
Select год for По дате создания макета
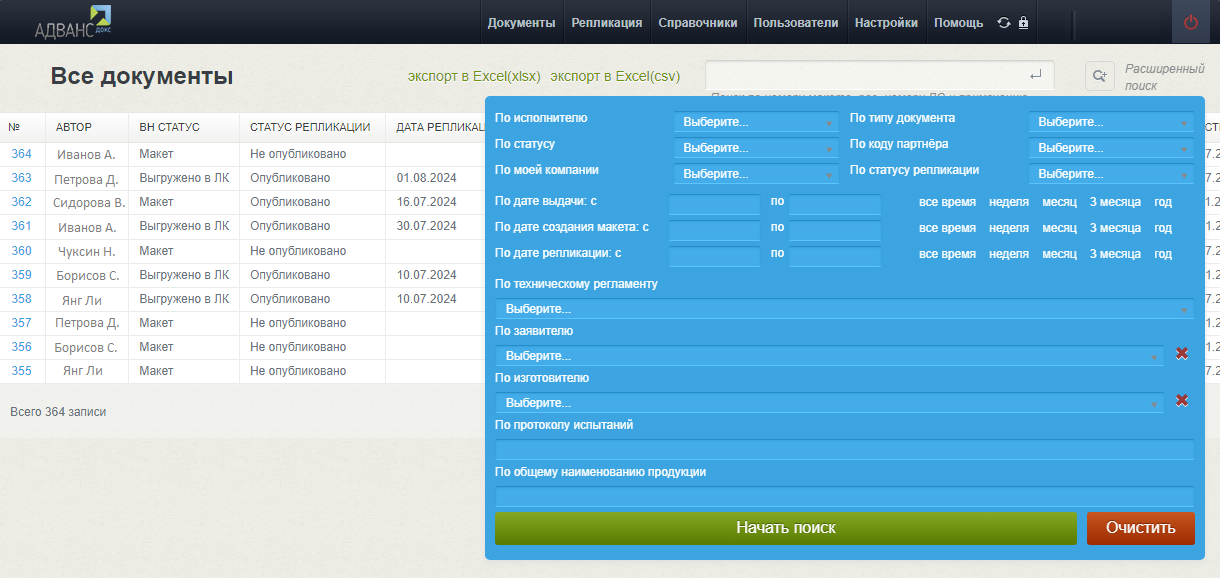tap(1162, 228)
